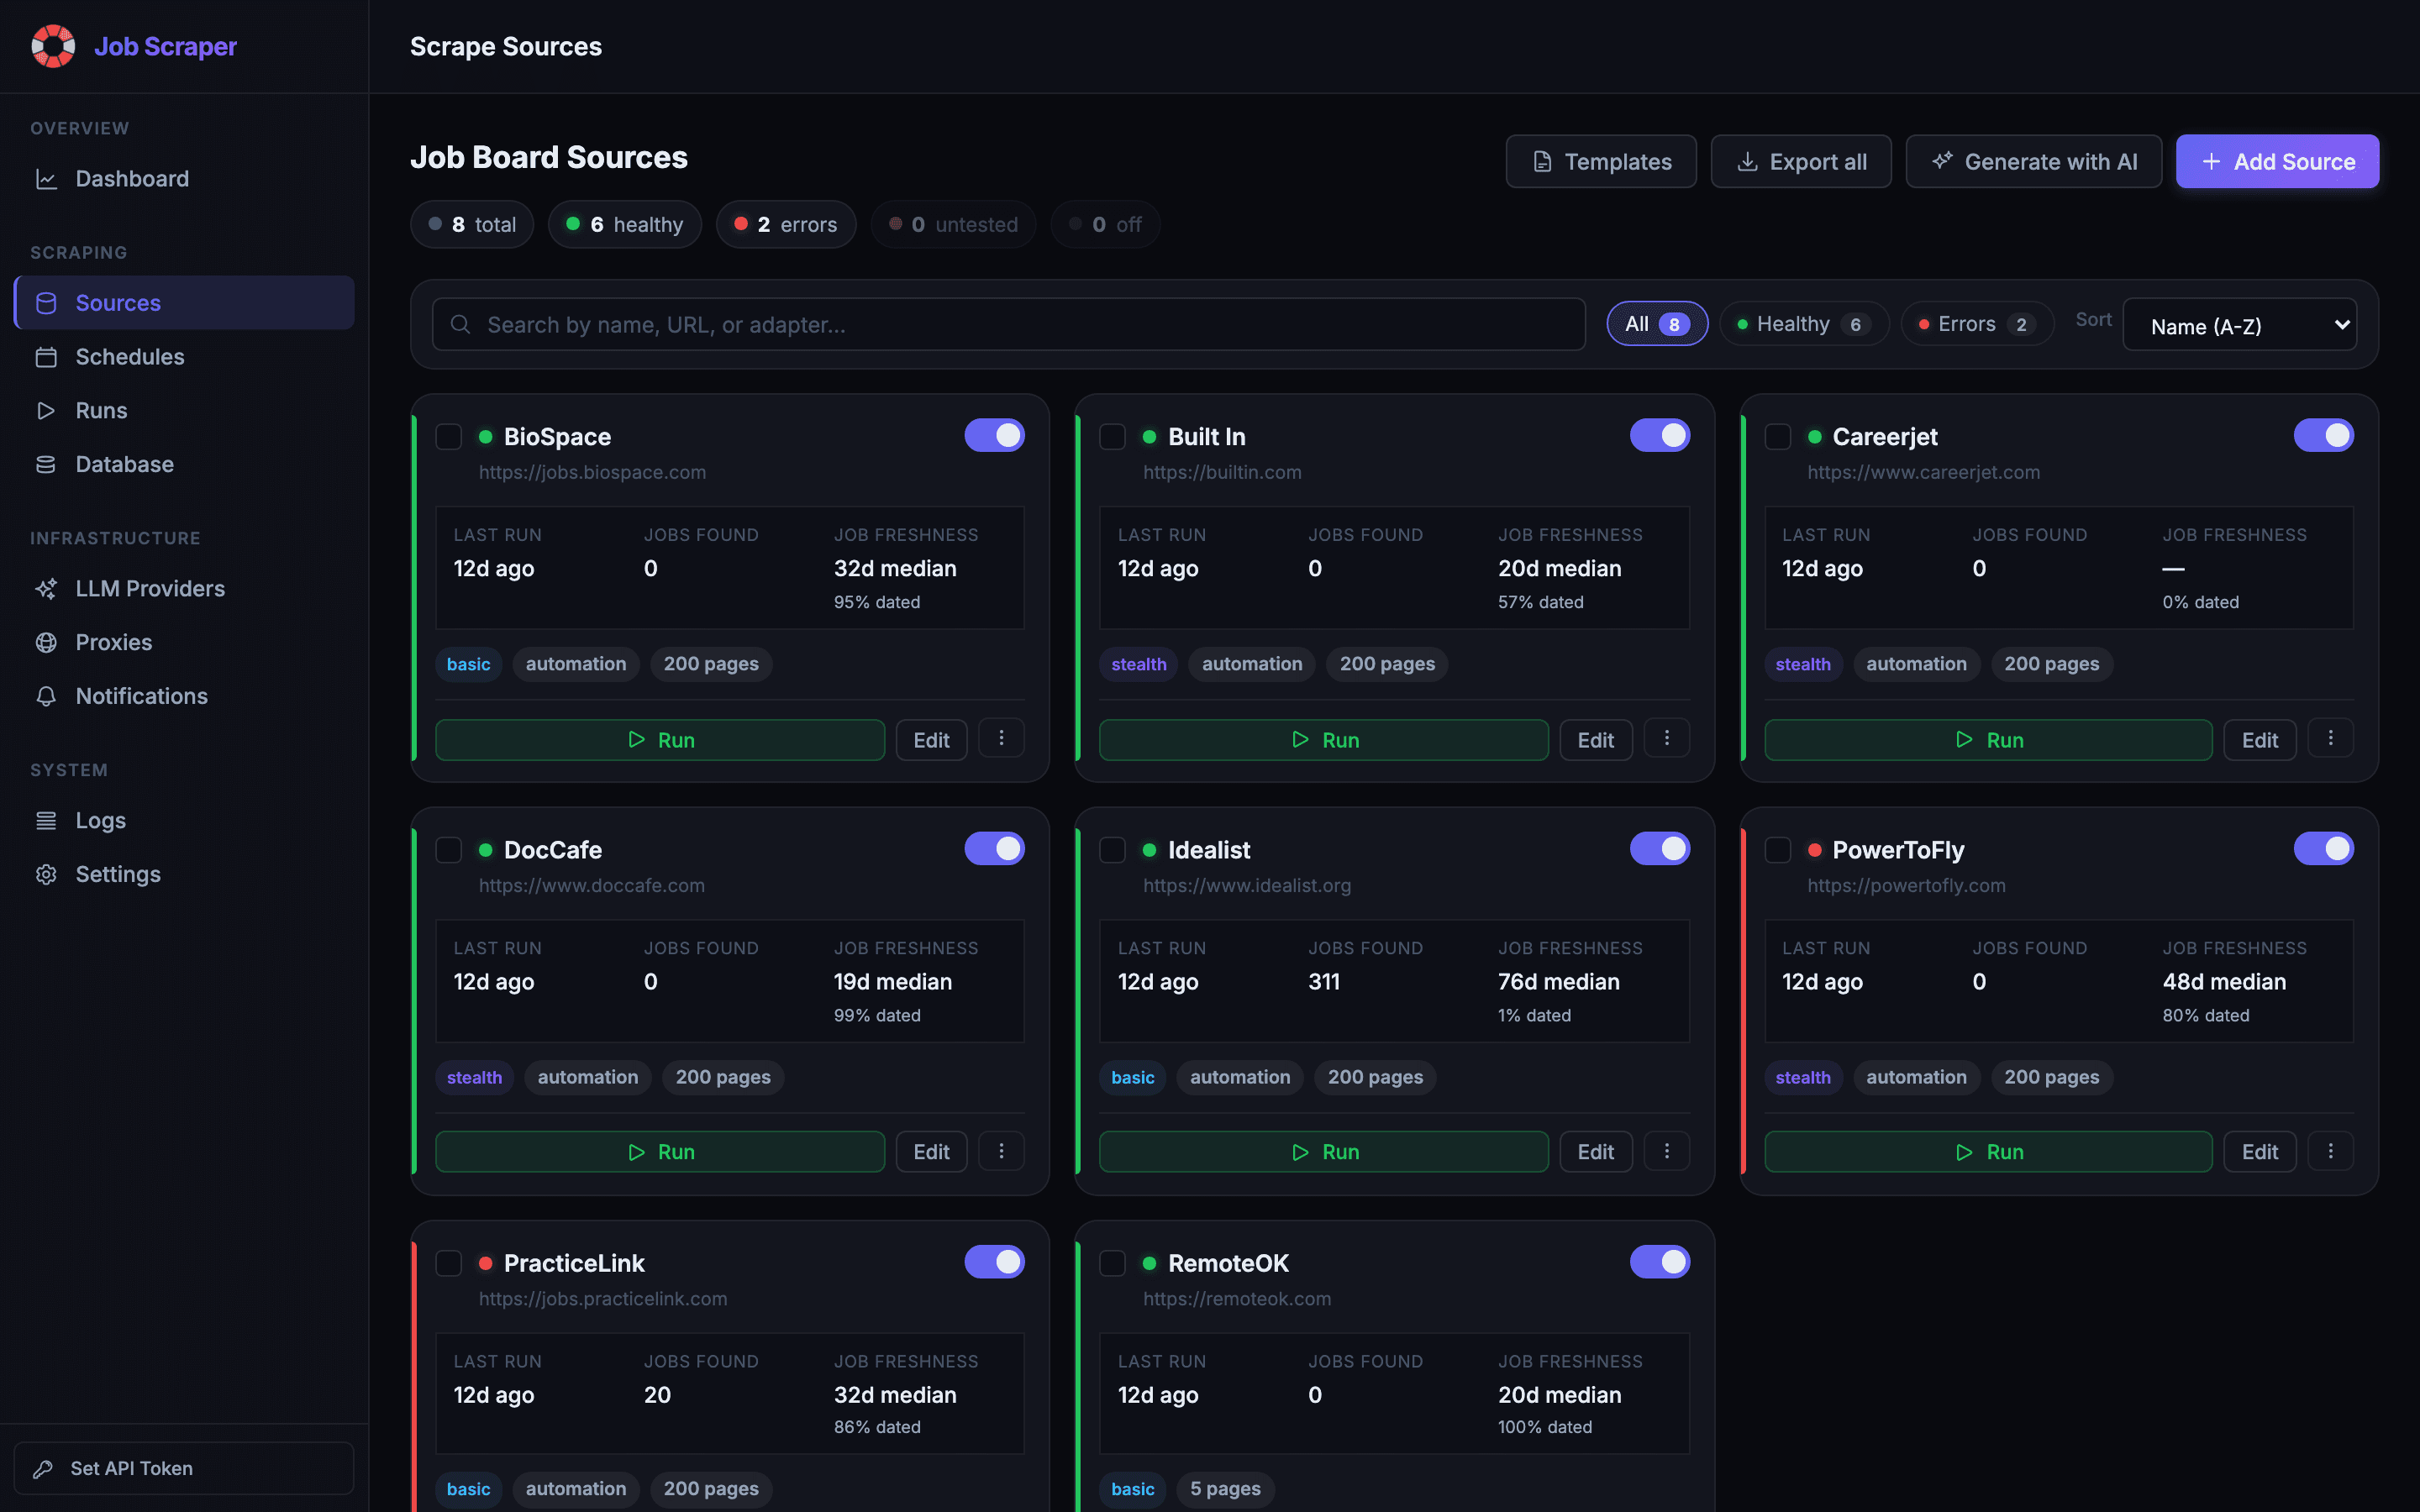Open Careerjet more options menu
The width and height of the screenshot is (2420, 1512).
pyautogui.click(x=2331, y=738)
